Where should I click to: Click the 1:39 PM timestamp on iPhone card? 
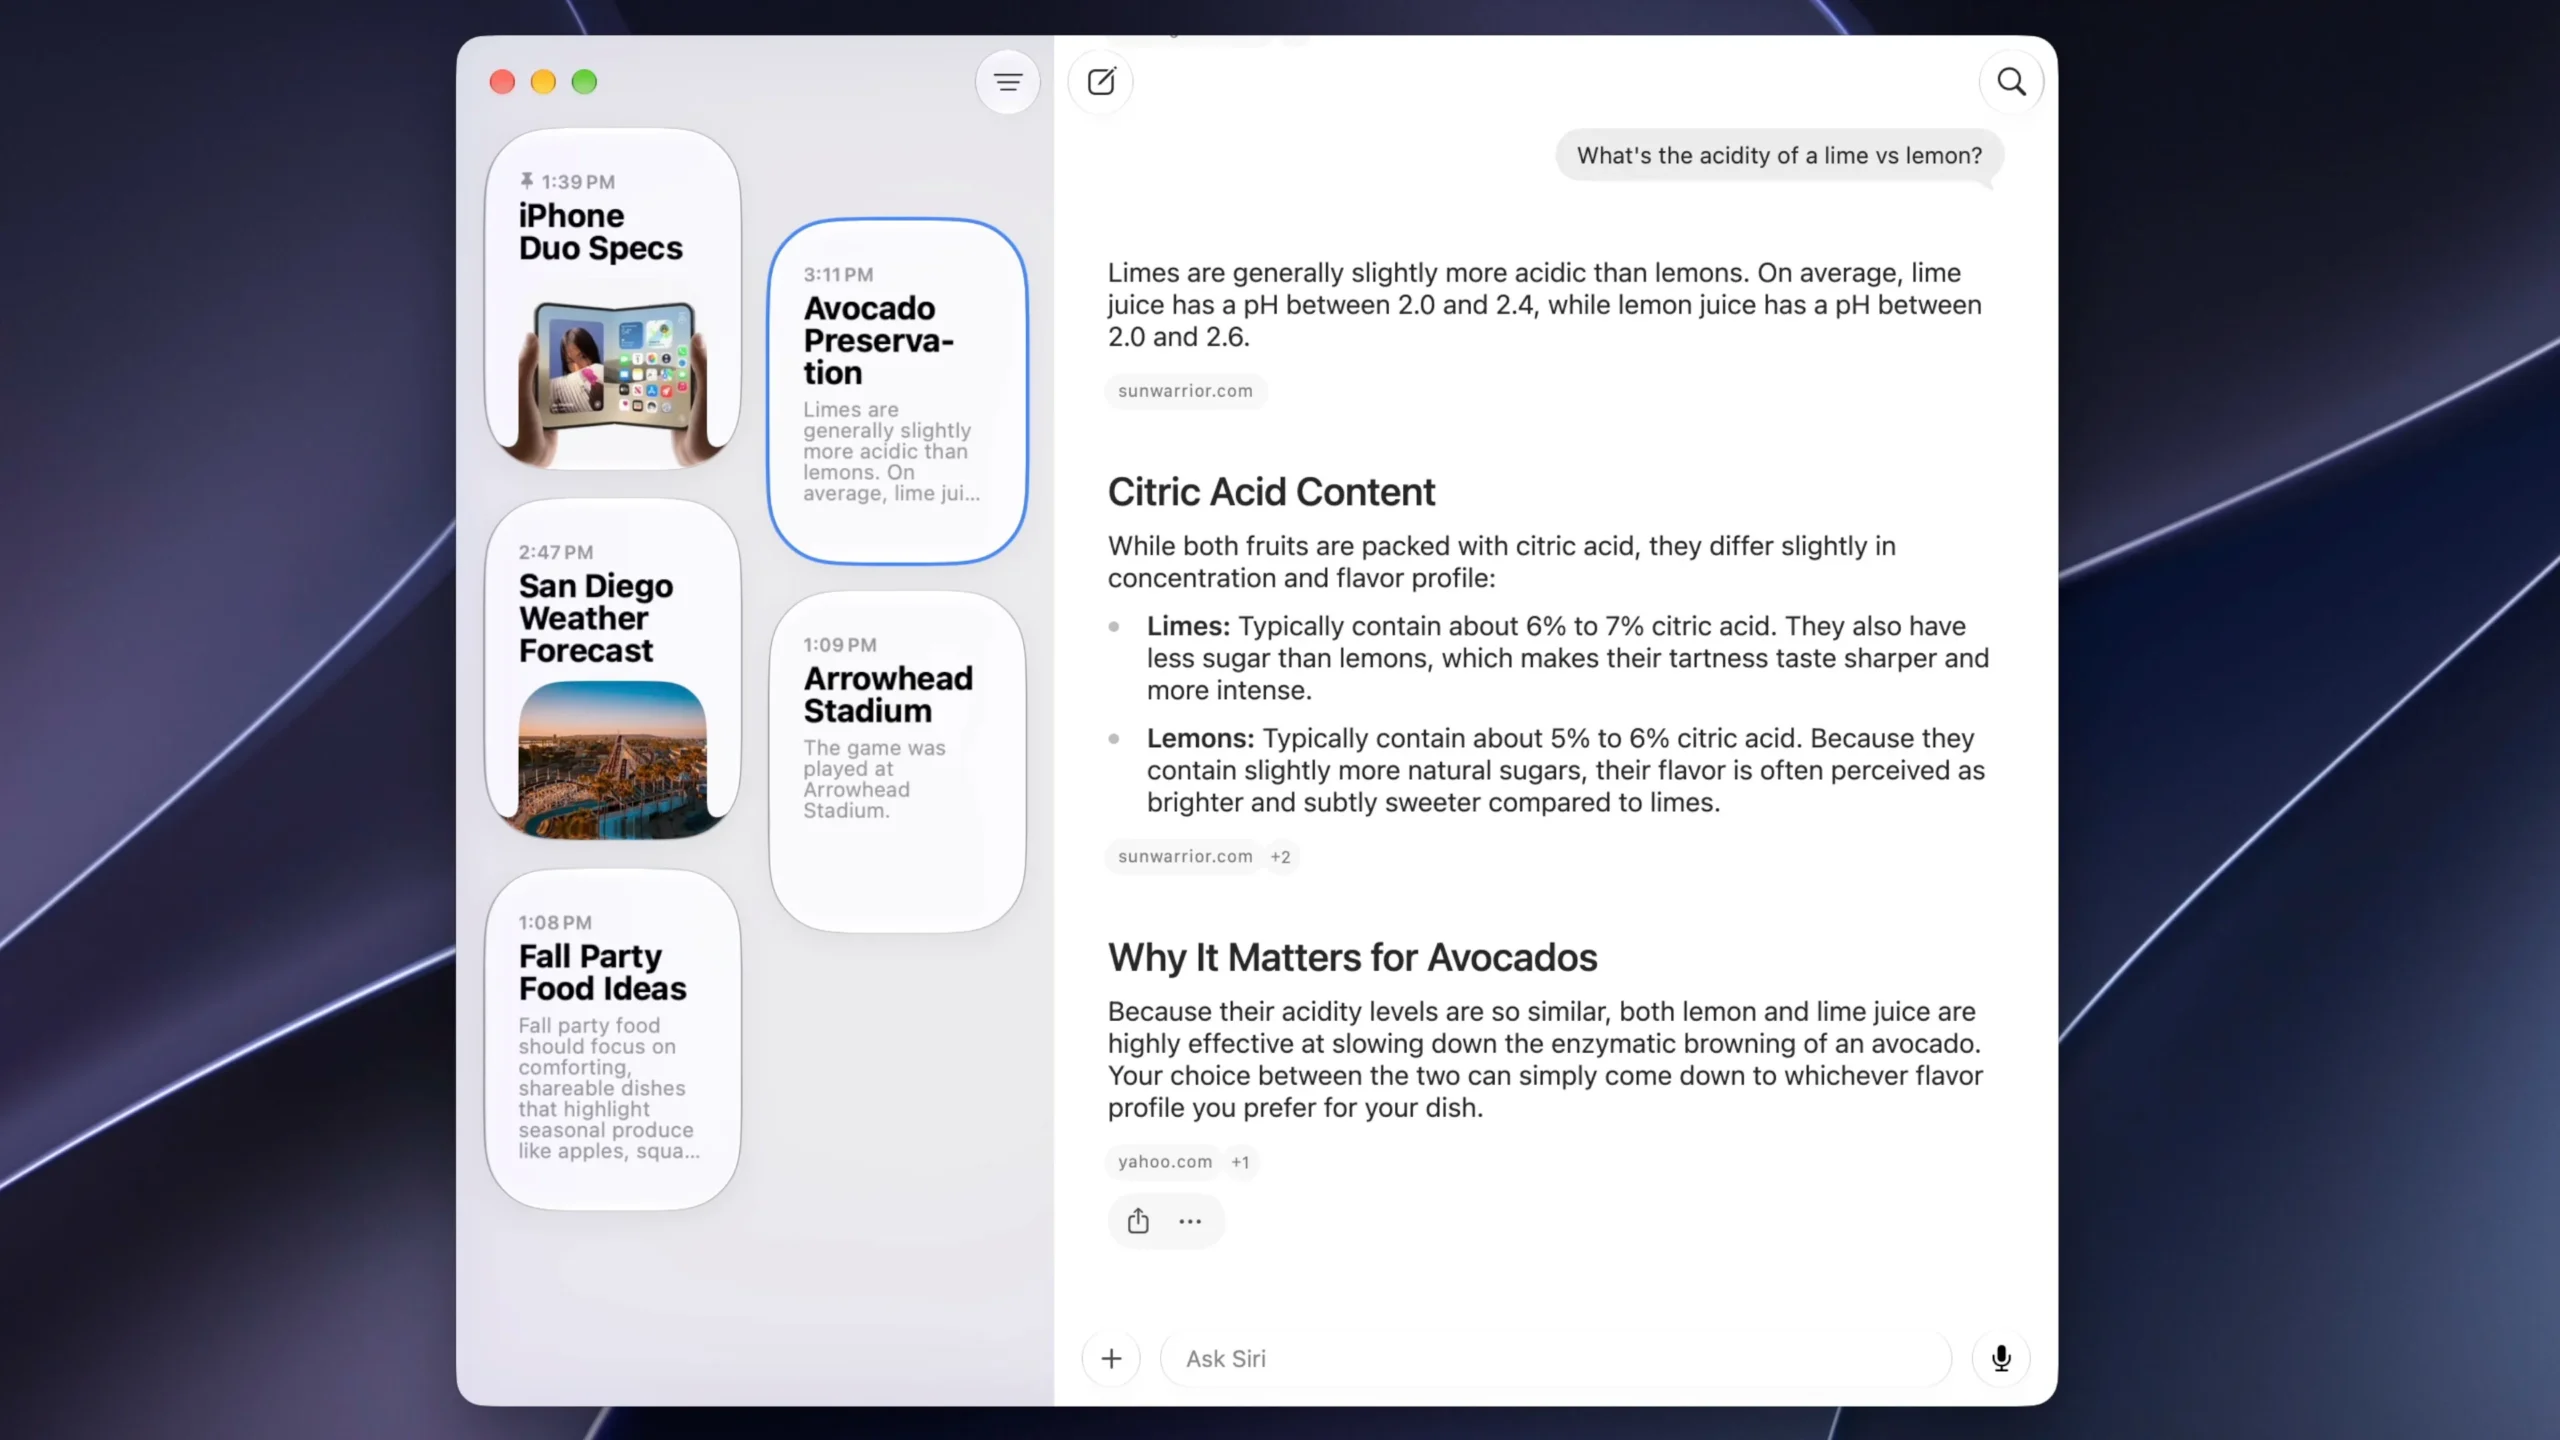578,182
